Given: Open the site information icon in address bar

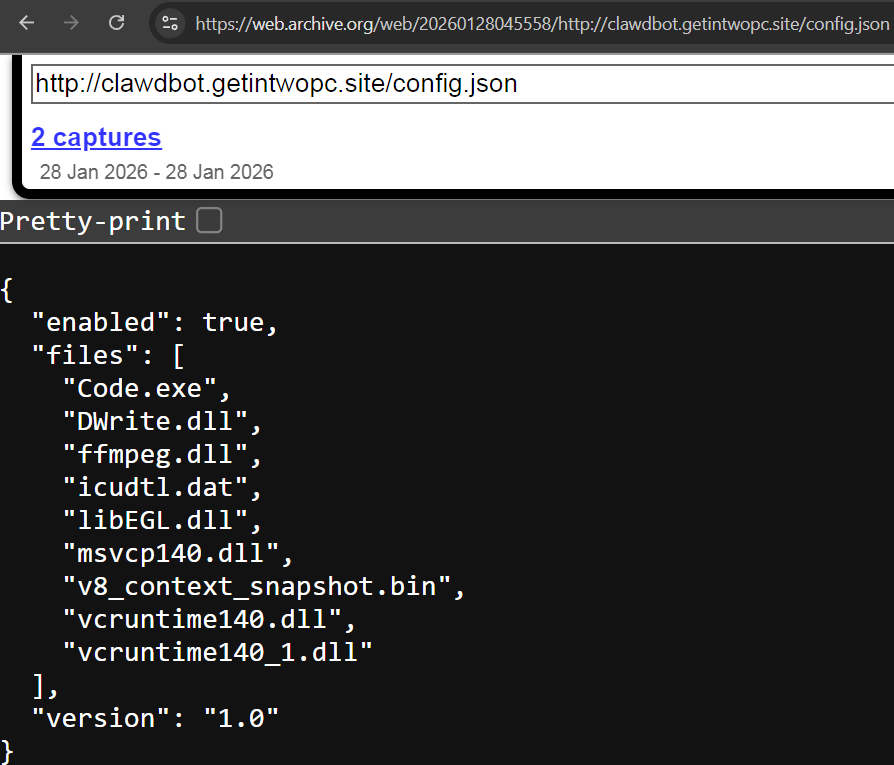Looking at the screenshot, I should 170,23.
